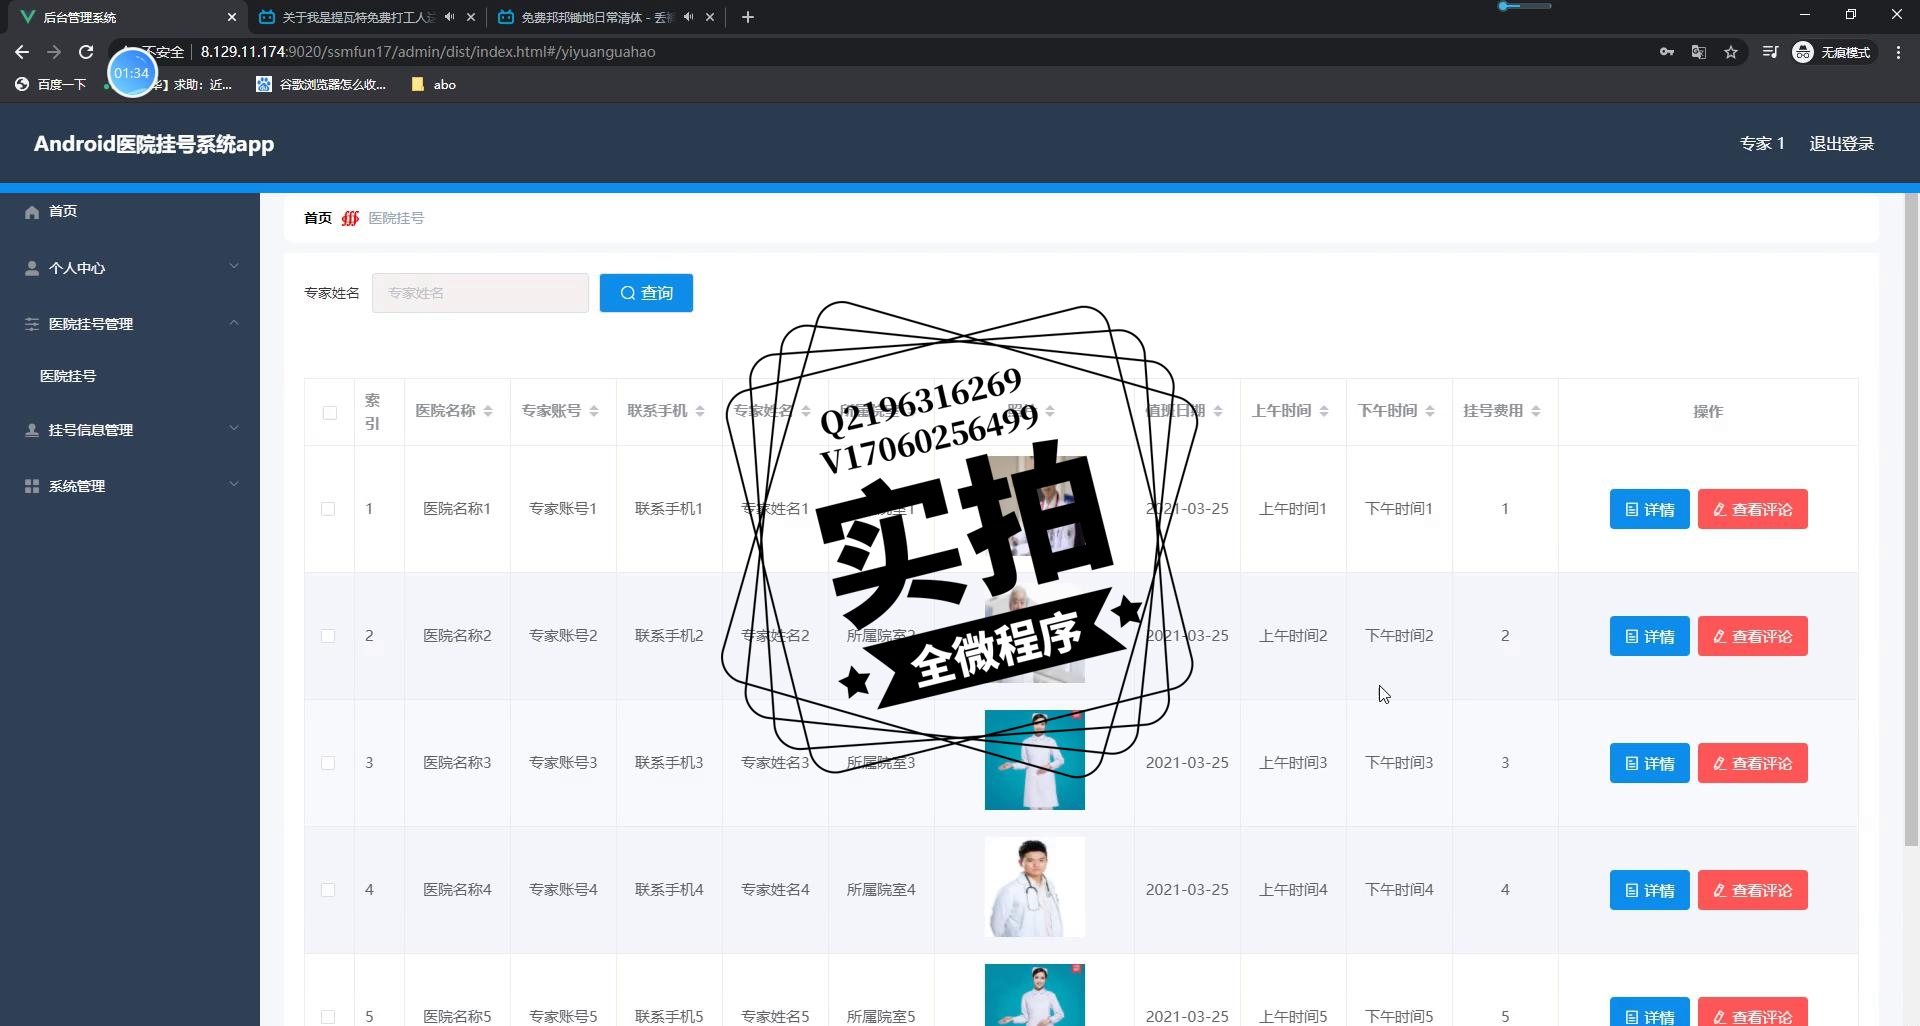Check the checkbox for row 3
Viewport: 1920px width, 1026px height.
click(x=328, y=763)
